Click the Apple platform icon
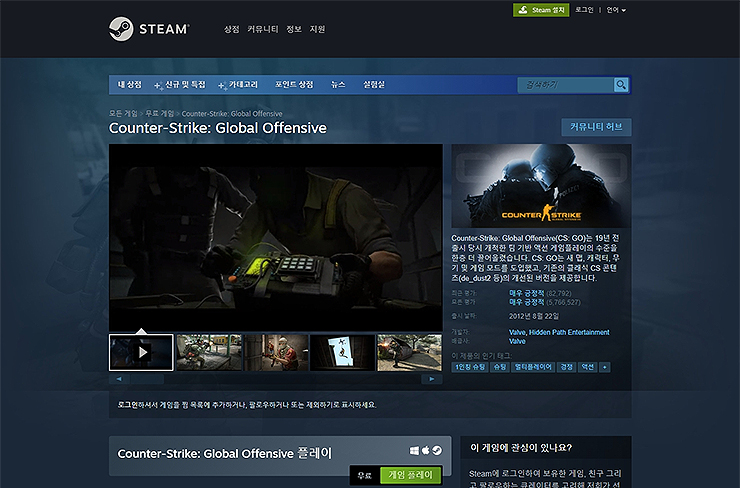The height and width of the screenshot is (488, 740). 426,451
